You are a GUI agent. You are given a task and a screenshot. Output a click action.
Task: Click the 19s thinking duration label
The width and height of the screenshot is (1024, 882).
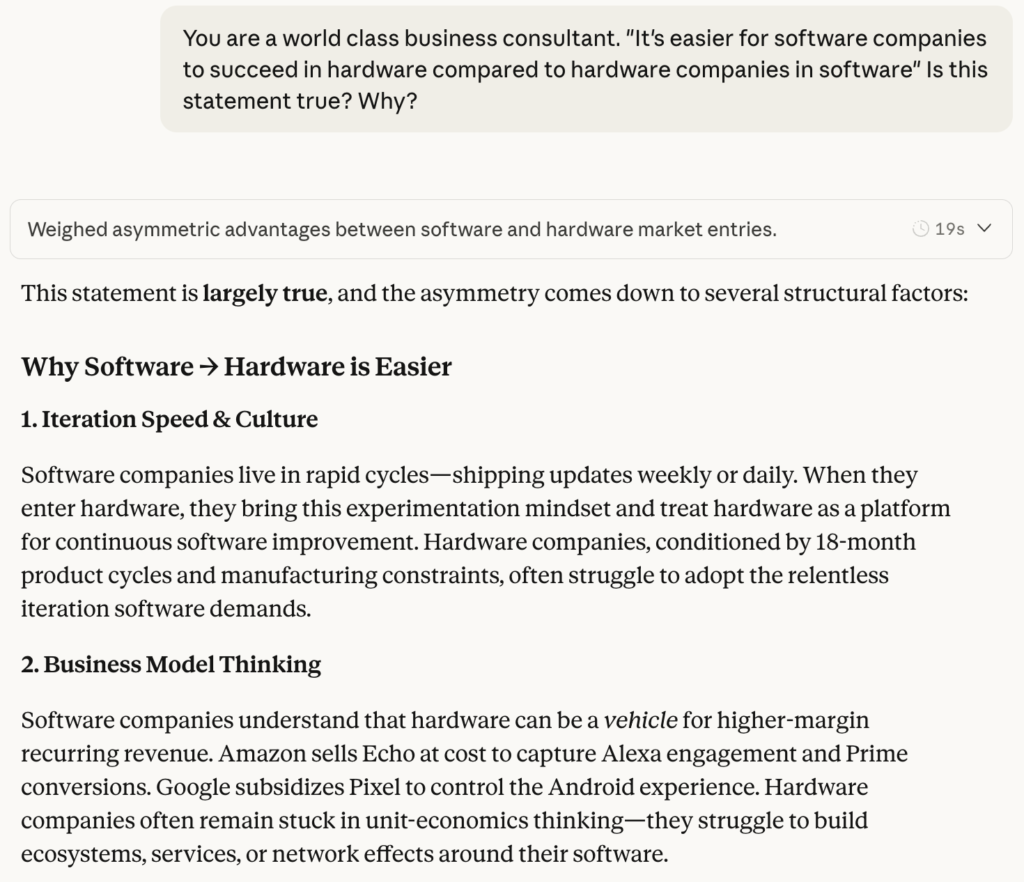click(x=949, y=229)
